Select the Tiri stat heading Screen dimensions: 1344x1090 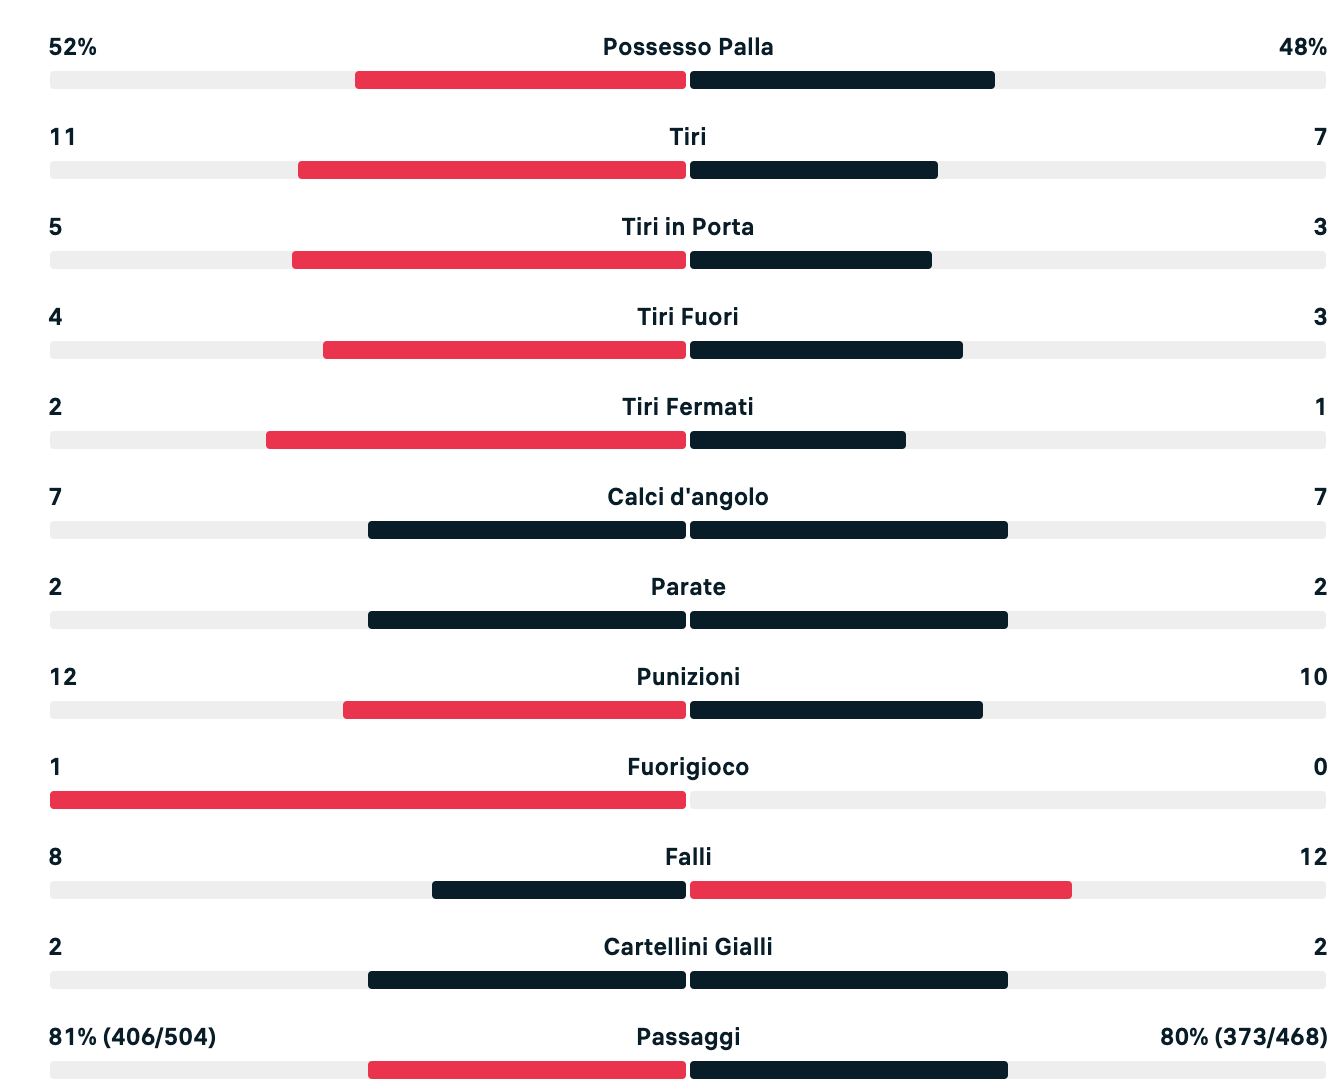(x=688, y=137)
